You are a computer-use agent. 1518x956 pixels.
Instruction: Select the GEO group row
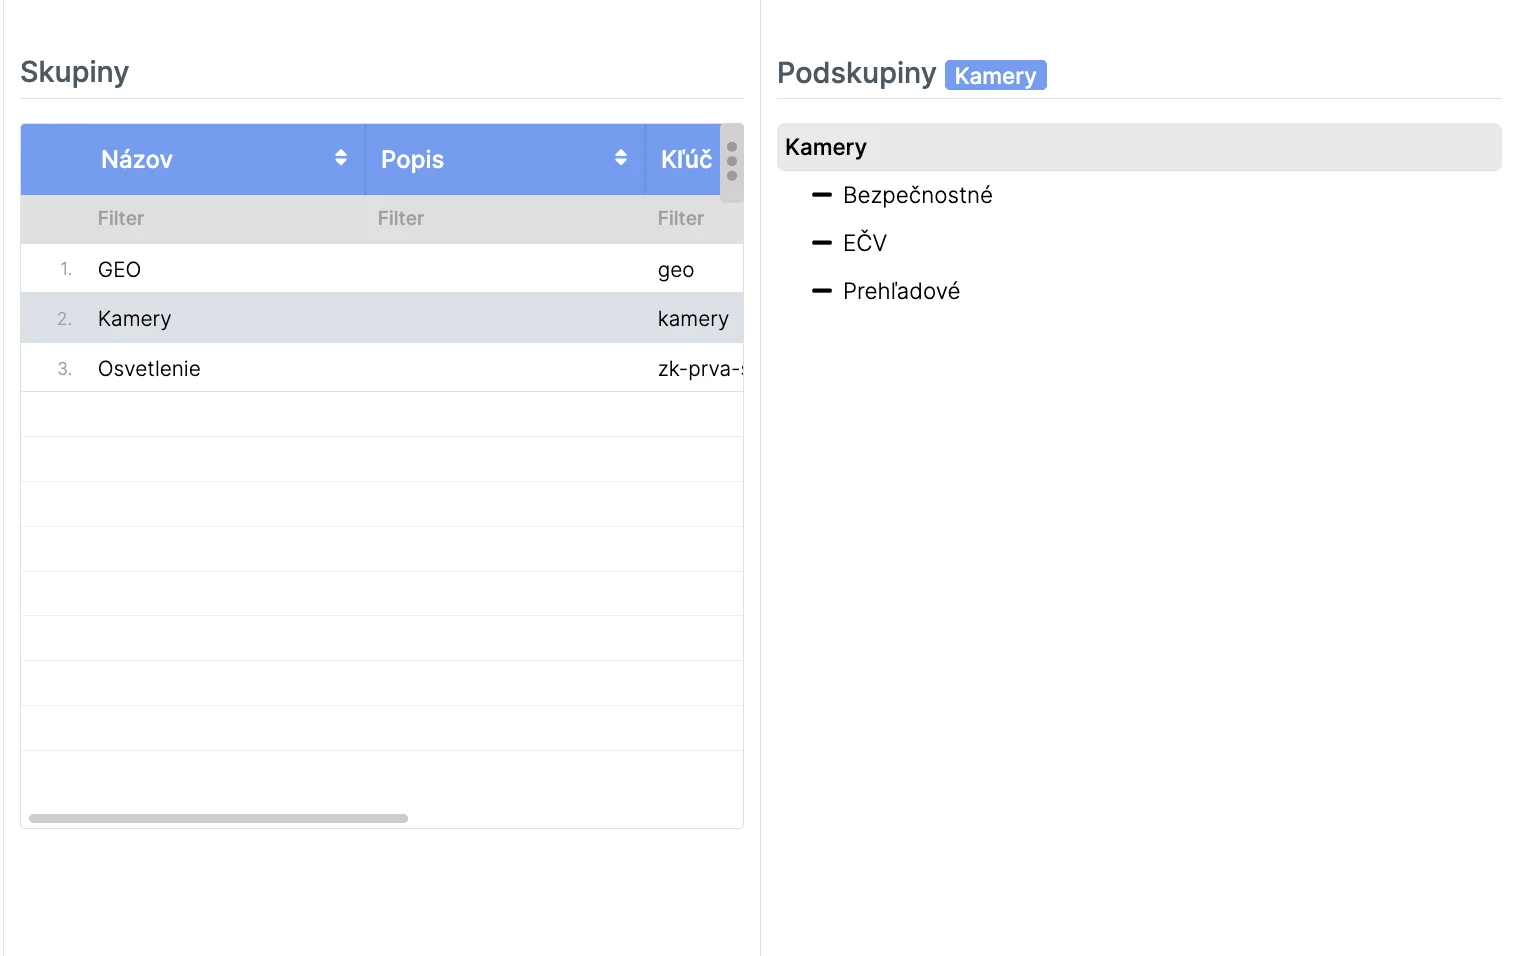(x=120, y=270)
